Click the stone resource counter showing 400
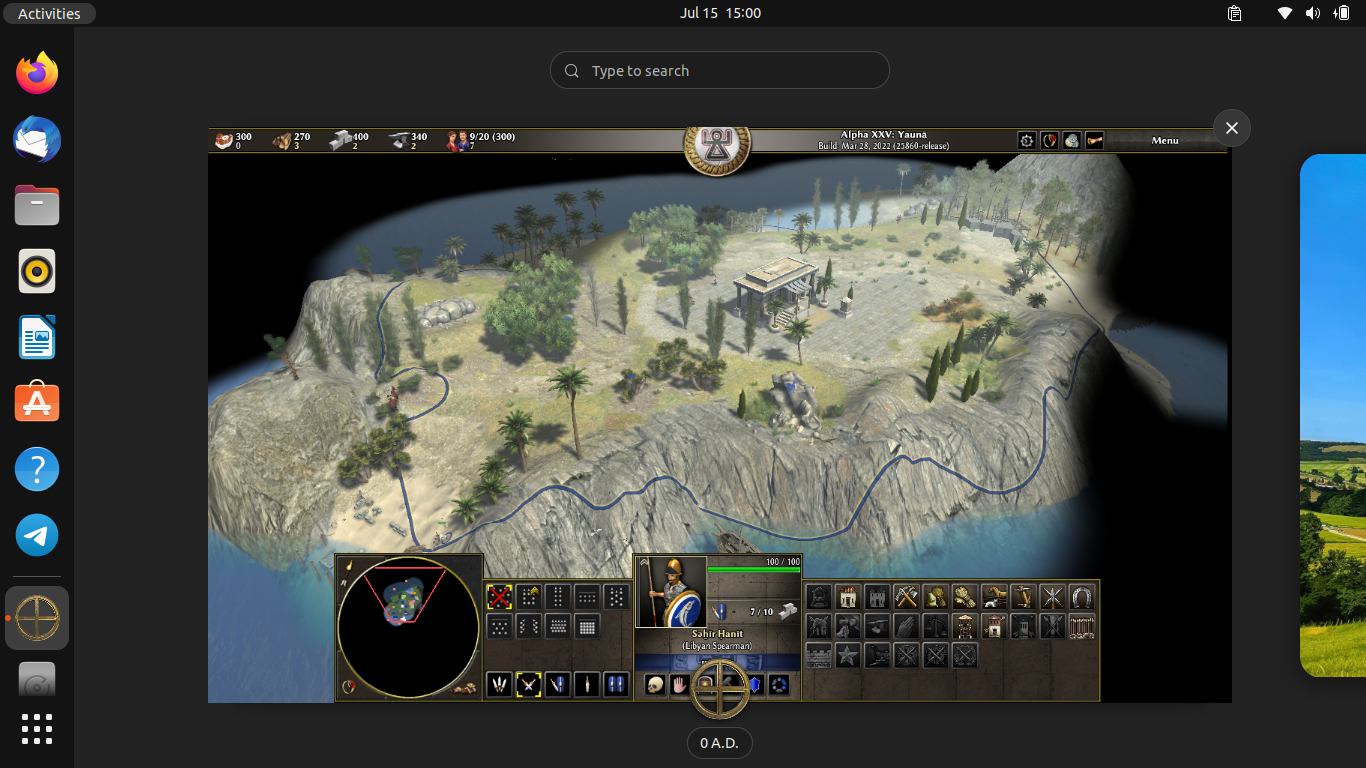 tap(350, 140)
